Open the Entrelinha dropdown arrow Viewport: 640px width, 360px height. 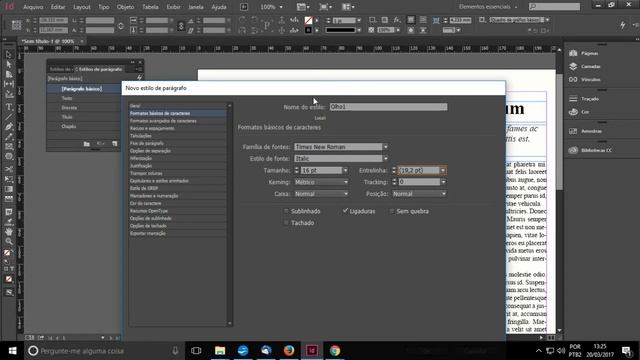coord(443,170)
